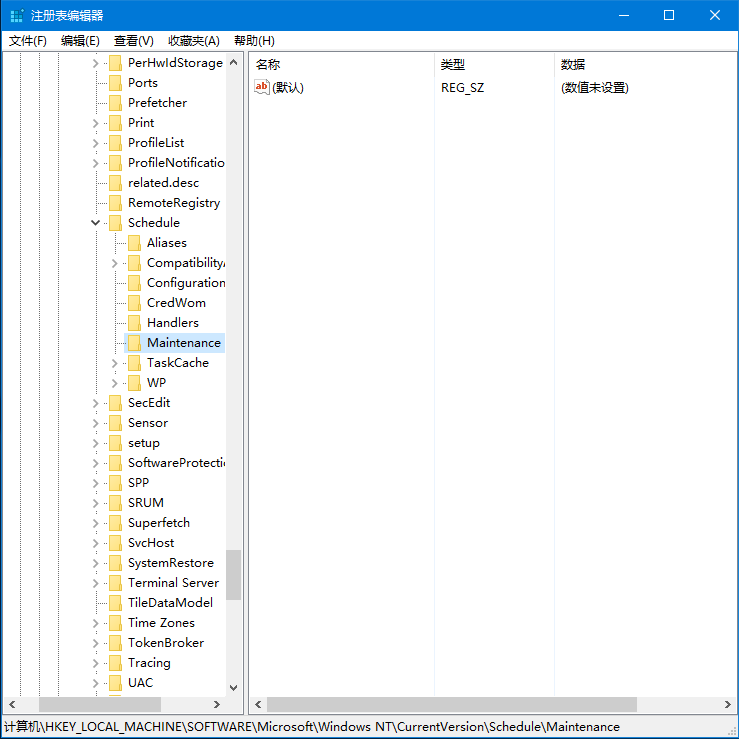
Task: Click tree pane scroll left arrow
Action: tap(12, 704)
